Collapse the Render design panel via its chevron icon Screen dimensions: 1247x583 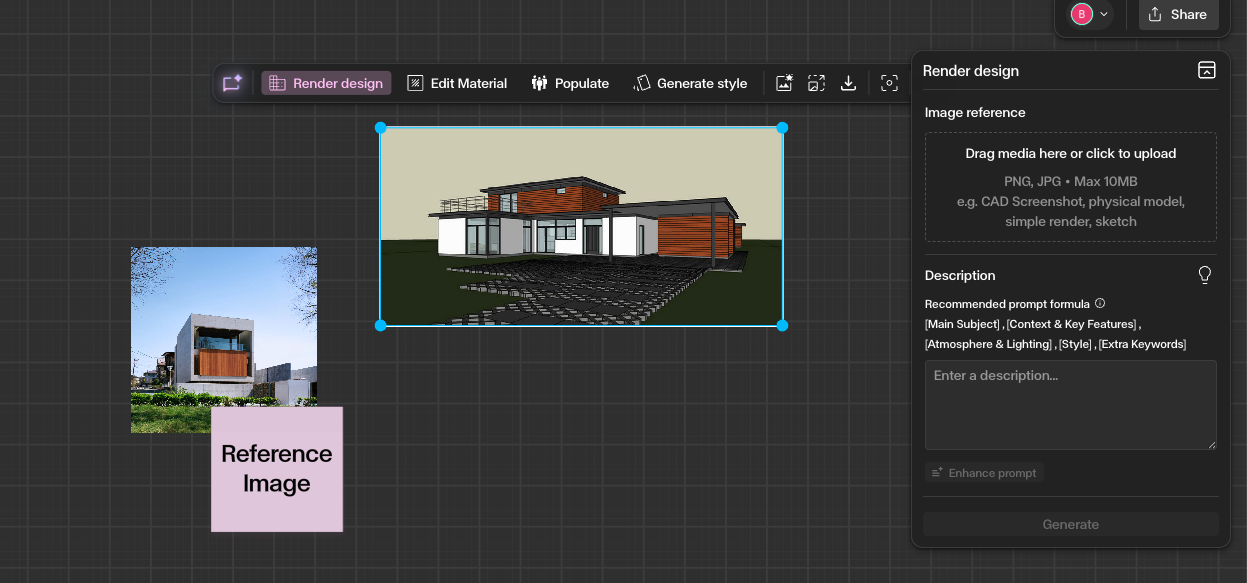point(1207,70)
